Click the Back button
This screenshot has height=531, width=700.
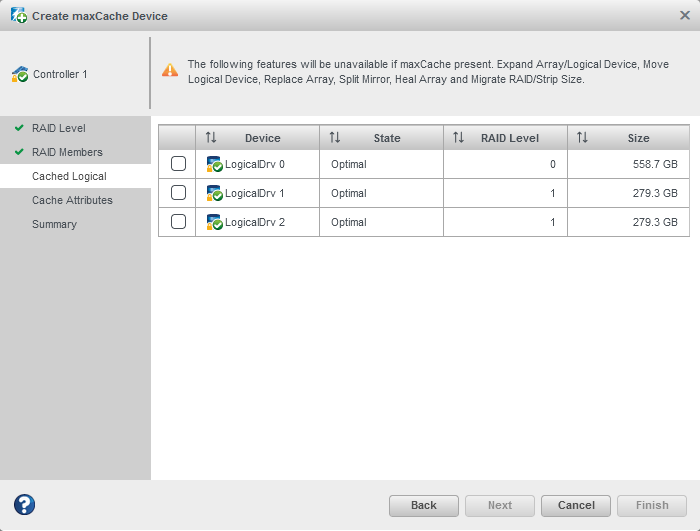coord(424,506)
